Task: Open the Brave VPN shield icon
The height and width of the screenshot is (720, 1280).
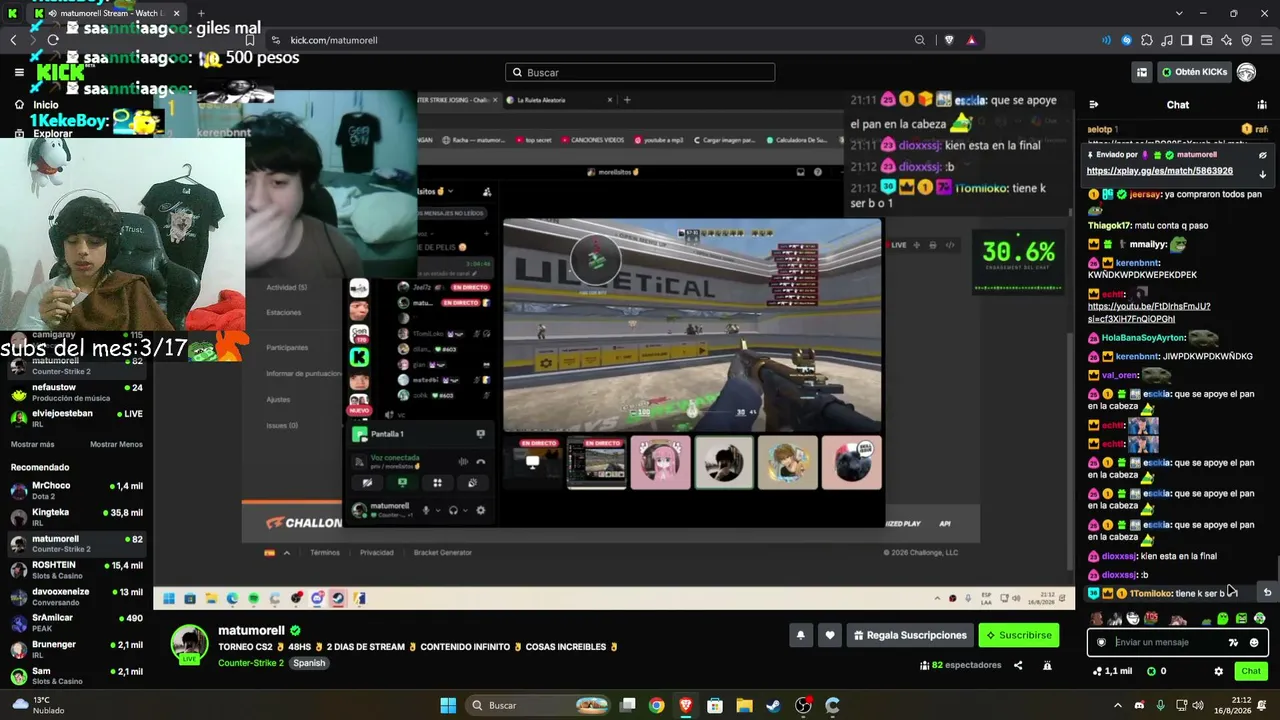Action: click(x=1246, y=40)
